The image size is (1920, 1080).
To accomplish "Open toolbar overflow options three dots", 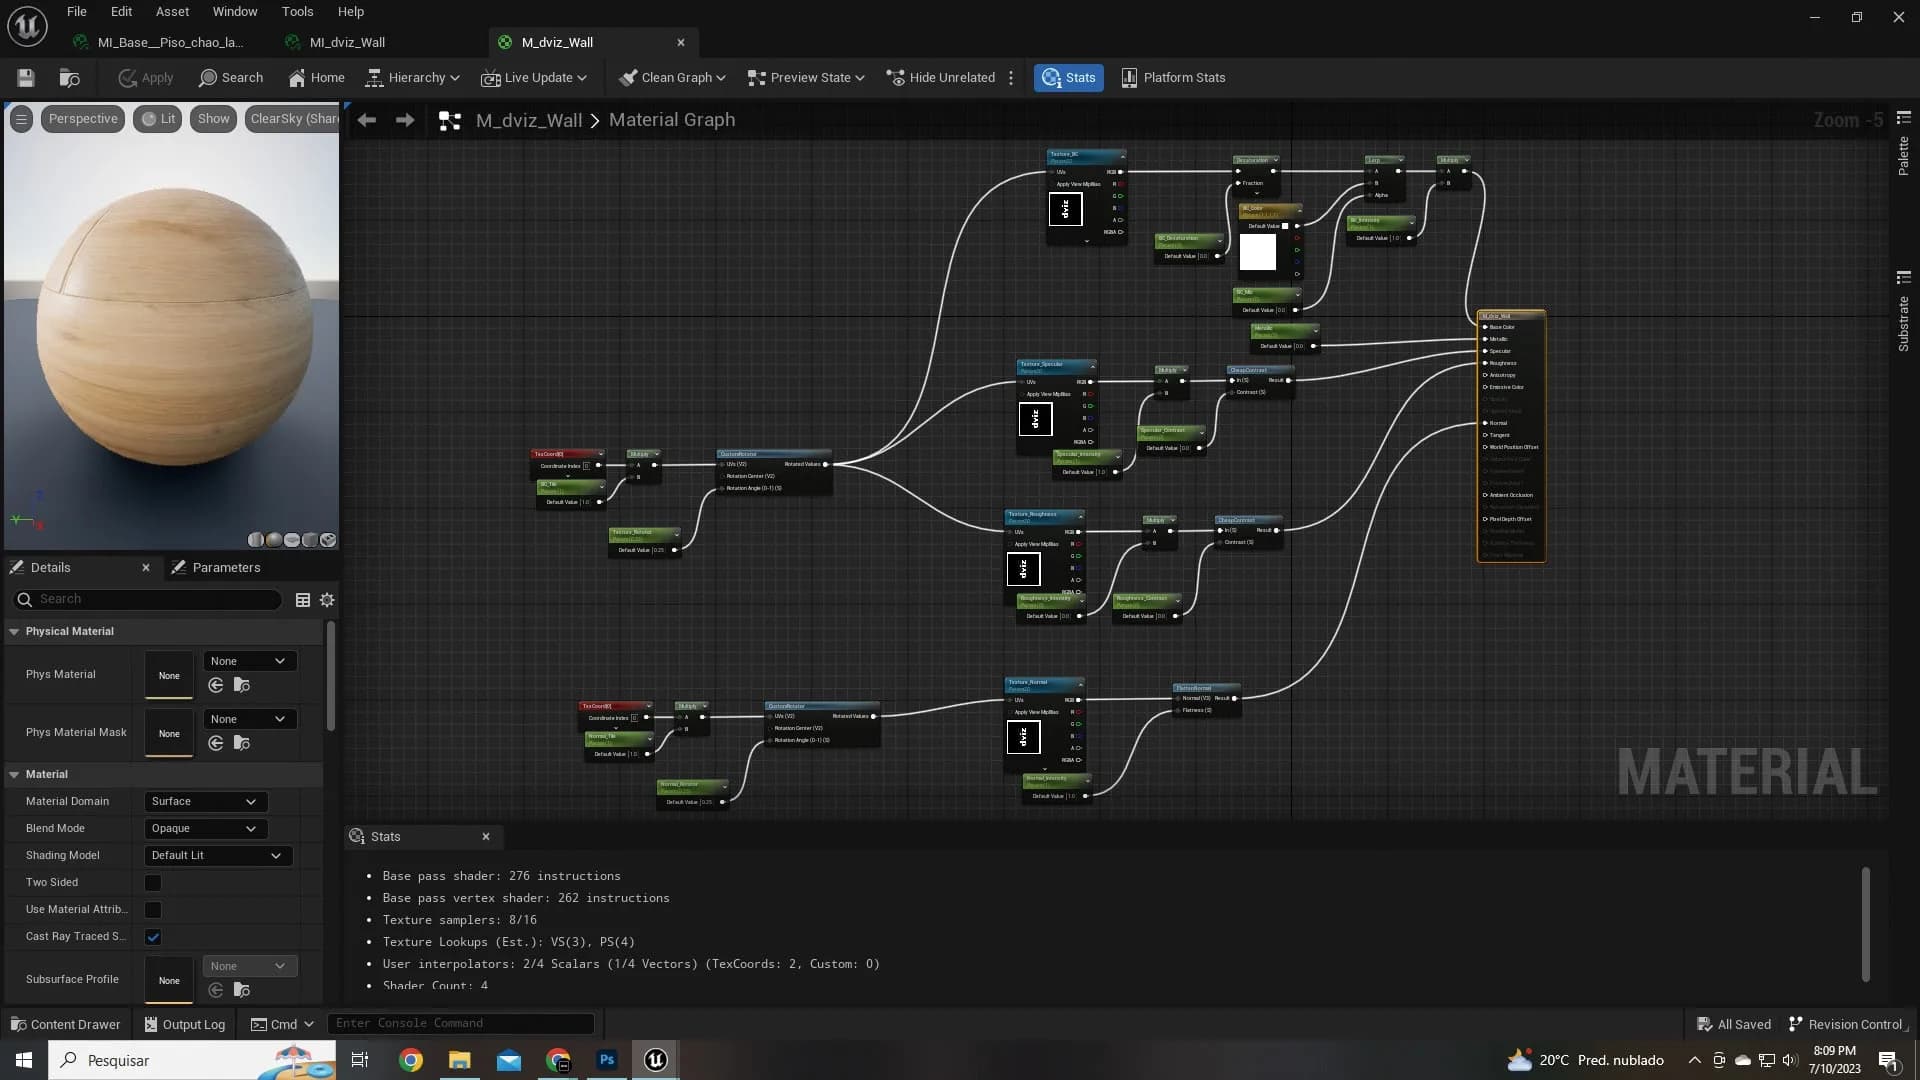I will [1011, 78].
